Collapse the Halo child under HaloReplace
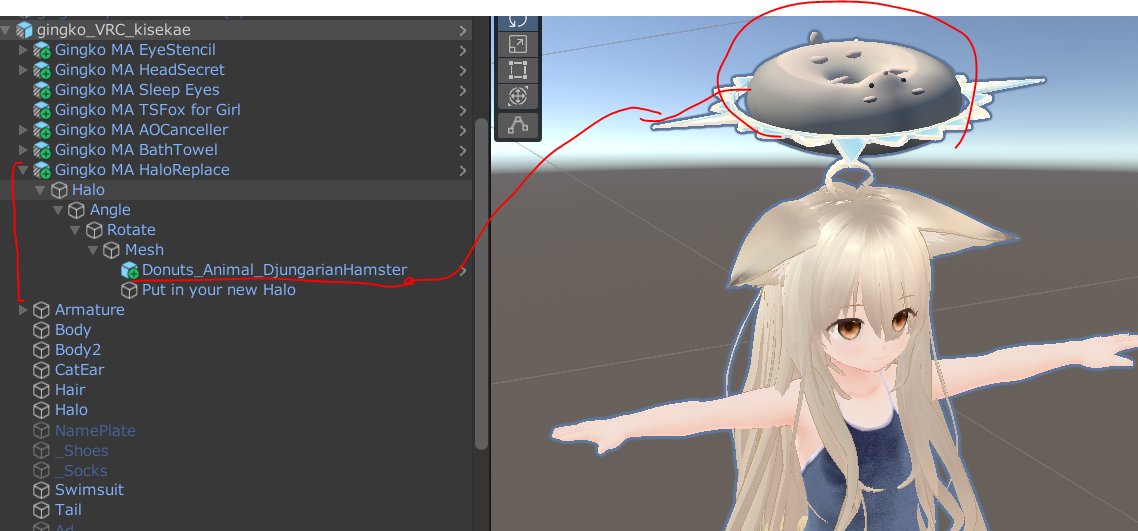1138x531 pixels. pos(41,190)
